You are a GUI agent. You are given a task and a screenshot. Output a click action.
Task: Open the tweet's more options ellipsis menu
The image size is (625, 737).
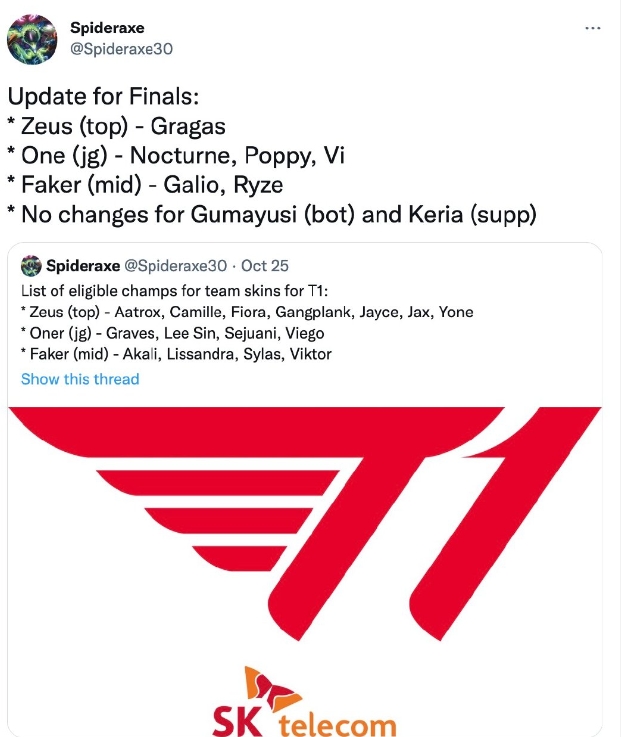pyautogui.click(x=593, y=29)
